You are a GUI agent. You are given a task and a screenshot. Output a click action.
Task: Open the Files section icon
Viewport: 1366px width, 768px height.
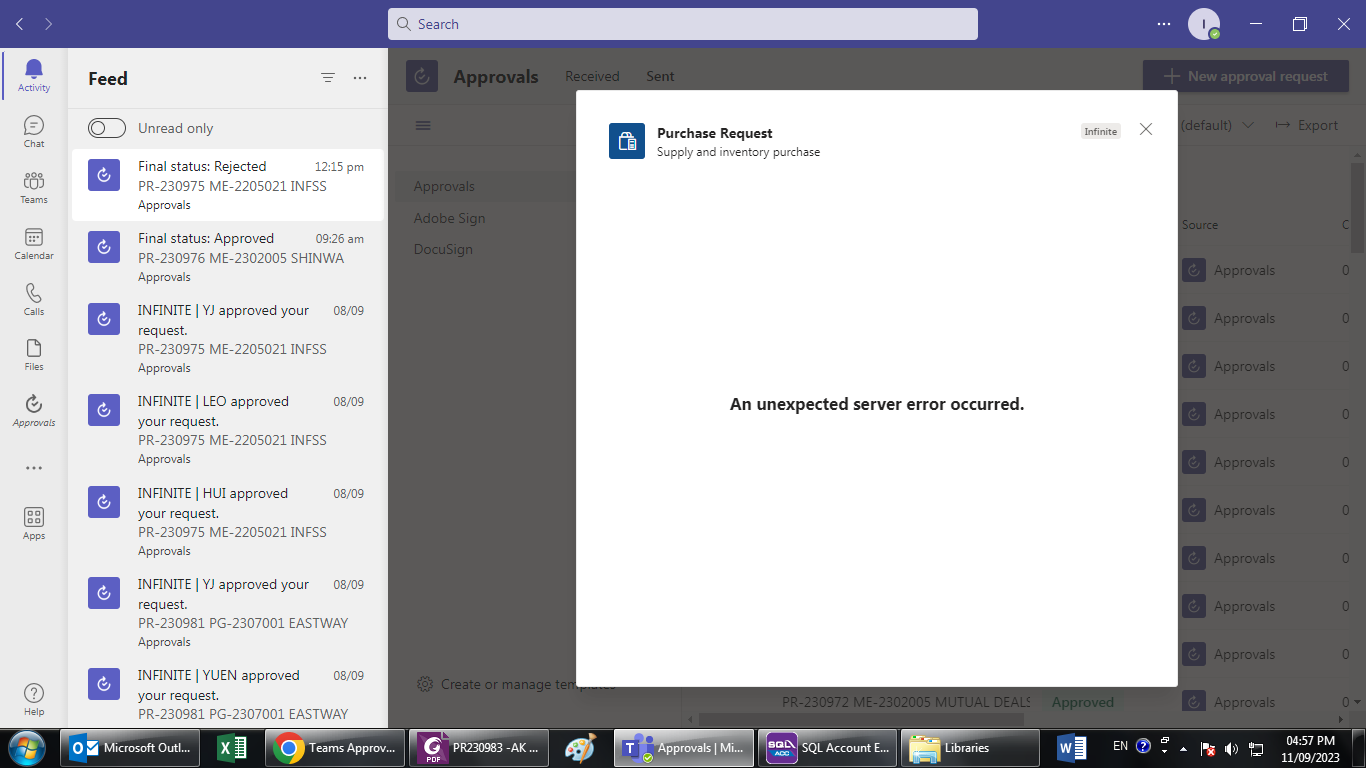[33, 352]
